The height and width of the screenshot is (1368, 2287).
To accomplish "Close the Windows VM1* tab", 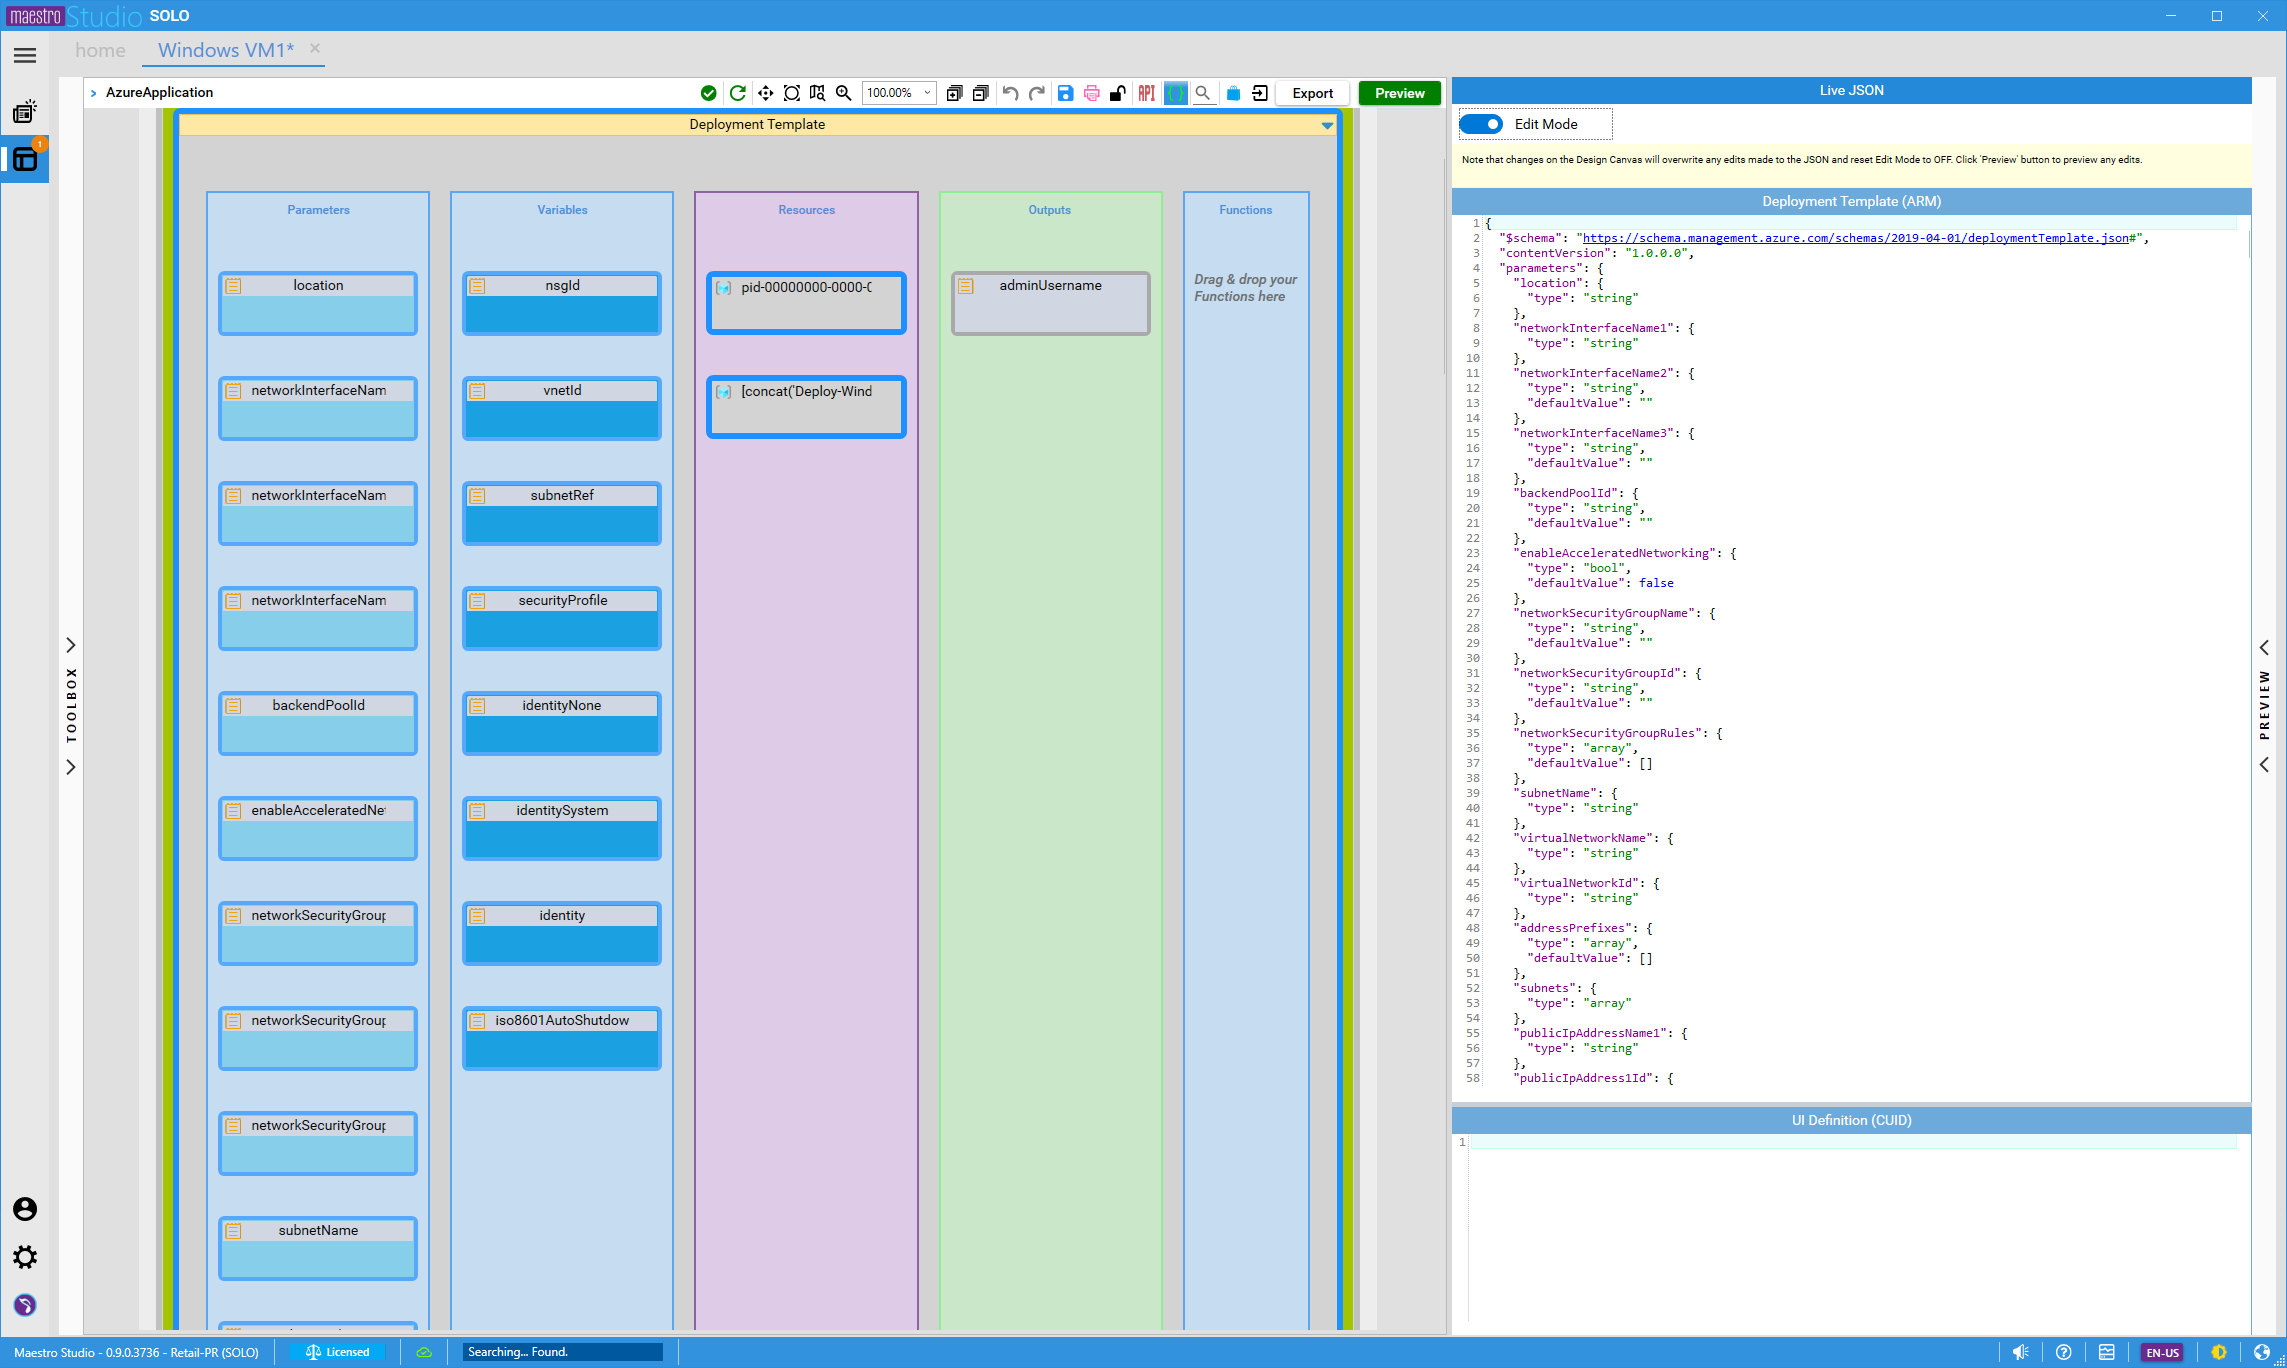I will pos(315,48).
